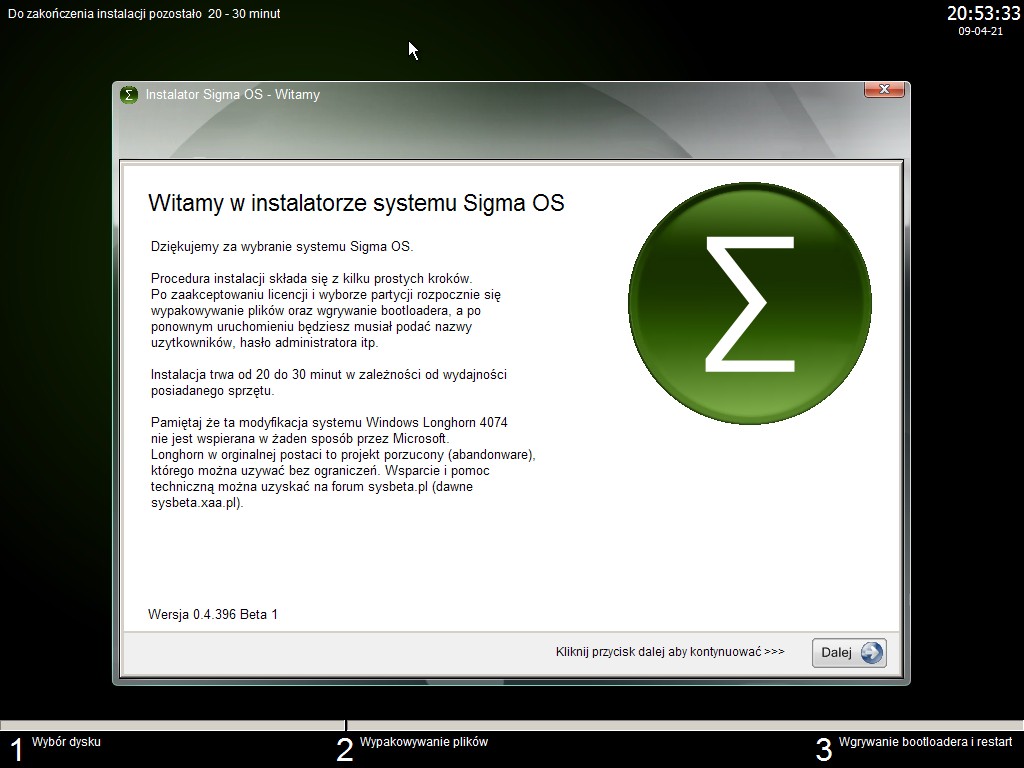Click the 'Wersja 0.4.396 Beta 1' version text
Viewport: 1024px width, 768px height.
213,614
